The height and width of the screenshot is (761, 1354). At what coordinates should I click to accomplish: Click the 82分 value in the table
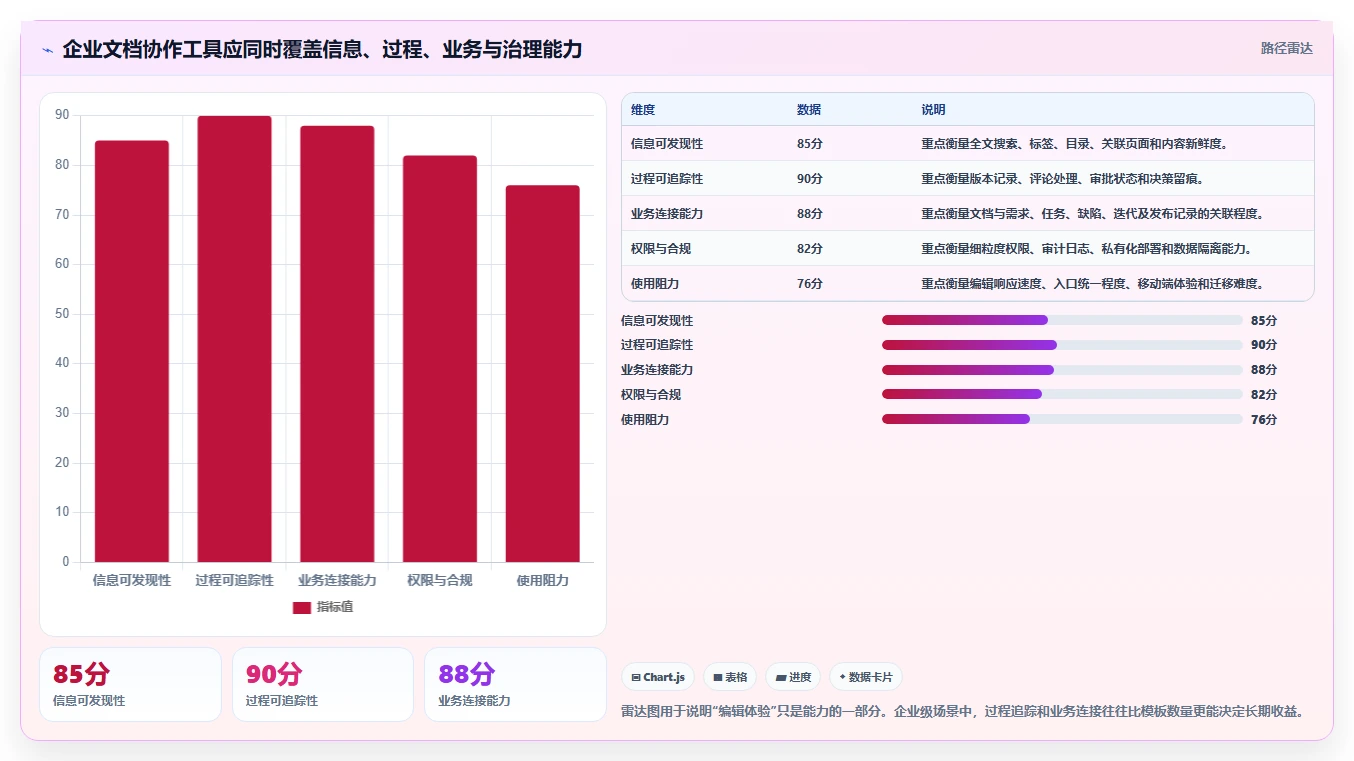810,249
